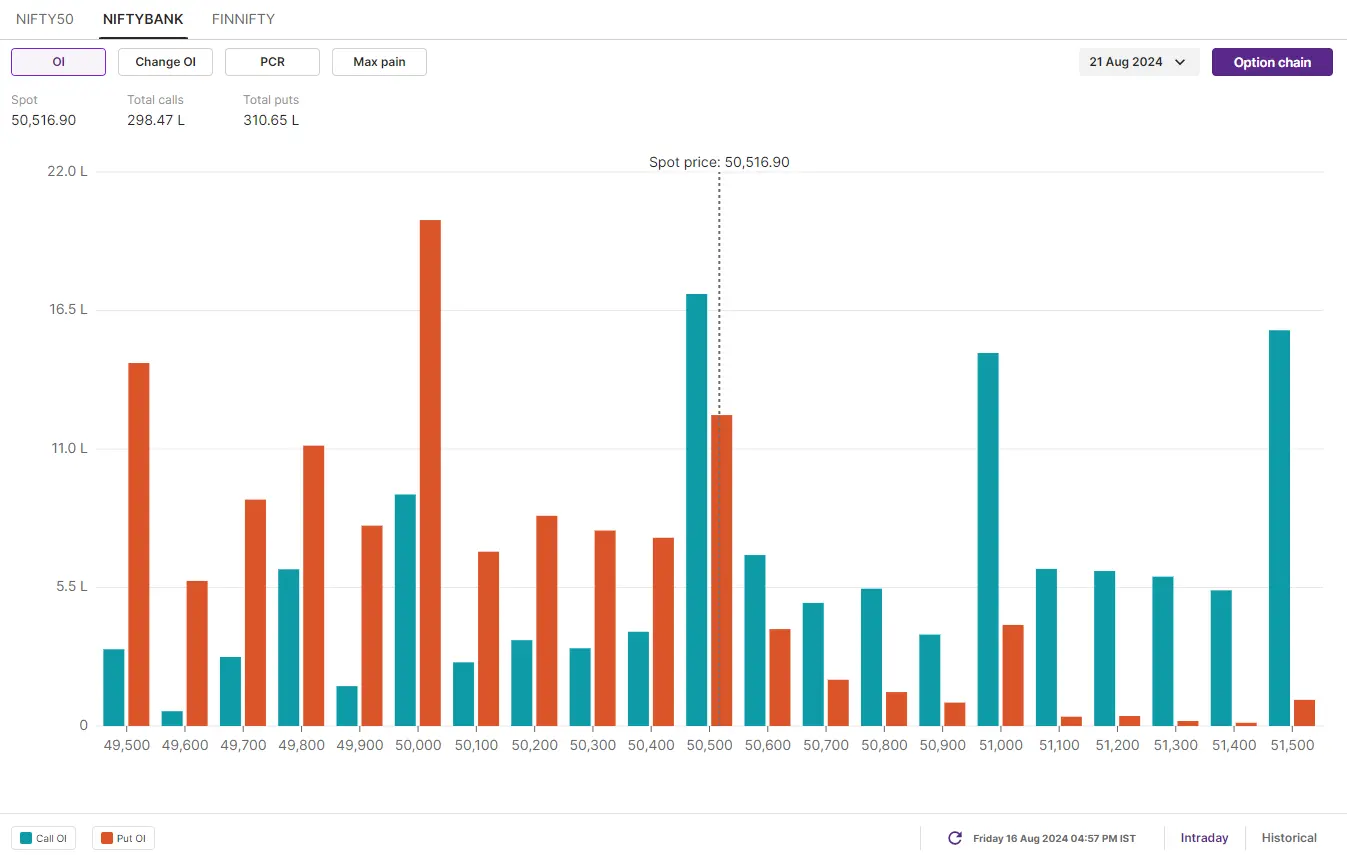The width and height of the screenshot is (1347, 855).
Task: Click the 50,600 strike call OI bar
Action: coord(755,640)
